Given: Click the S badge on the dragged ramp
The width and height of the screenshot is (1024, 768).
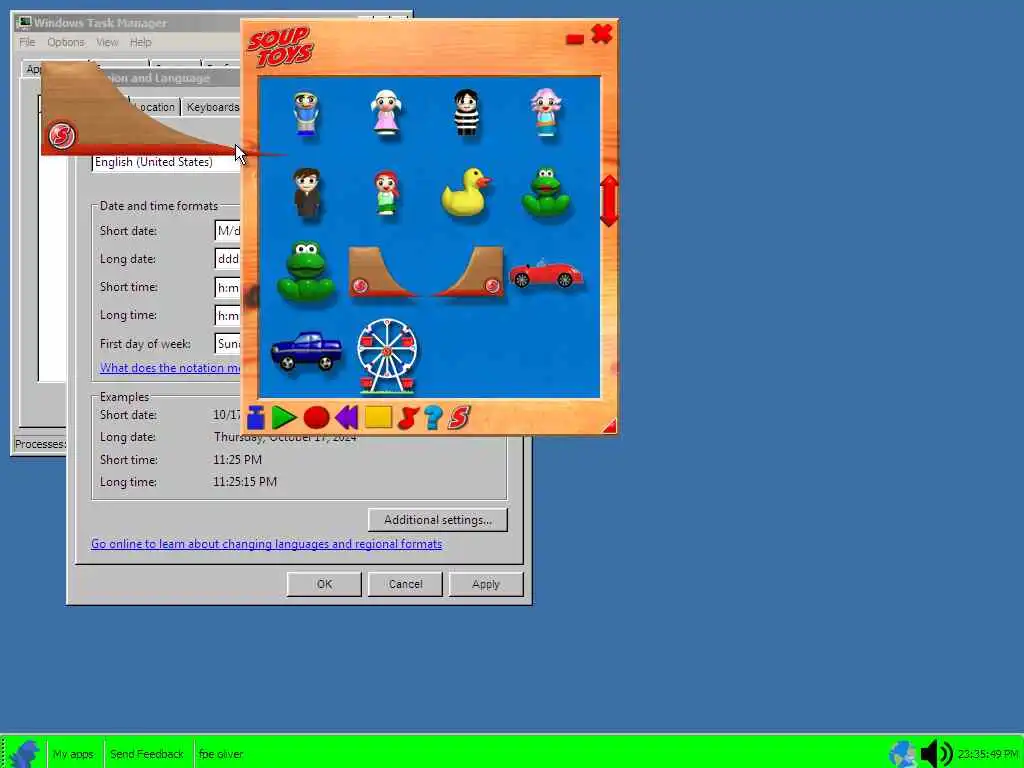Looking at the screenshot, I should 62,135.
